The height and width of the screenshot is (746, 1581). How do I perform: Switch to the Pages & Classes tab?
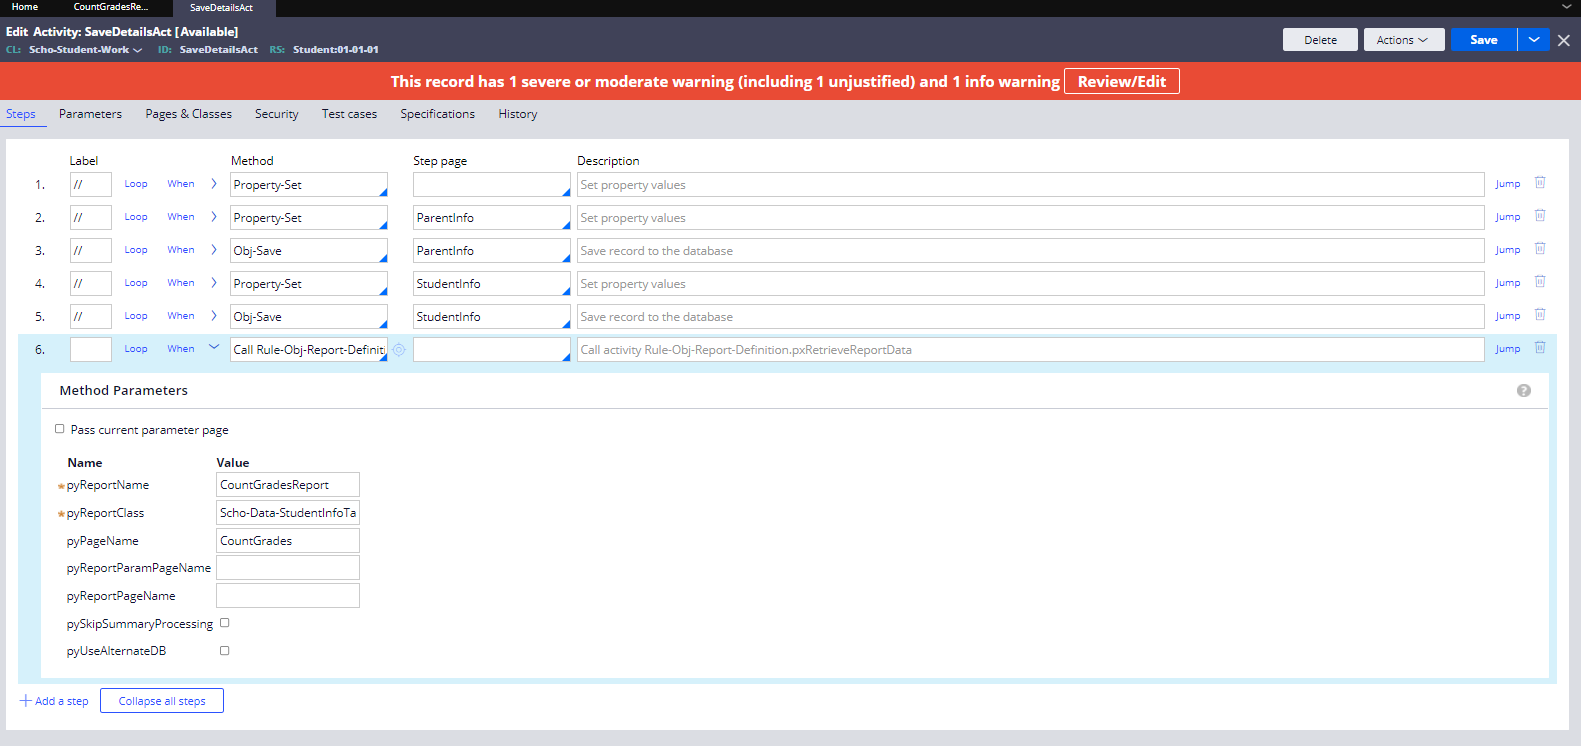188,114
